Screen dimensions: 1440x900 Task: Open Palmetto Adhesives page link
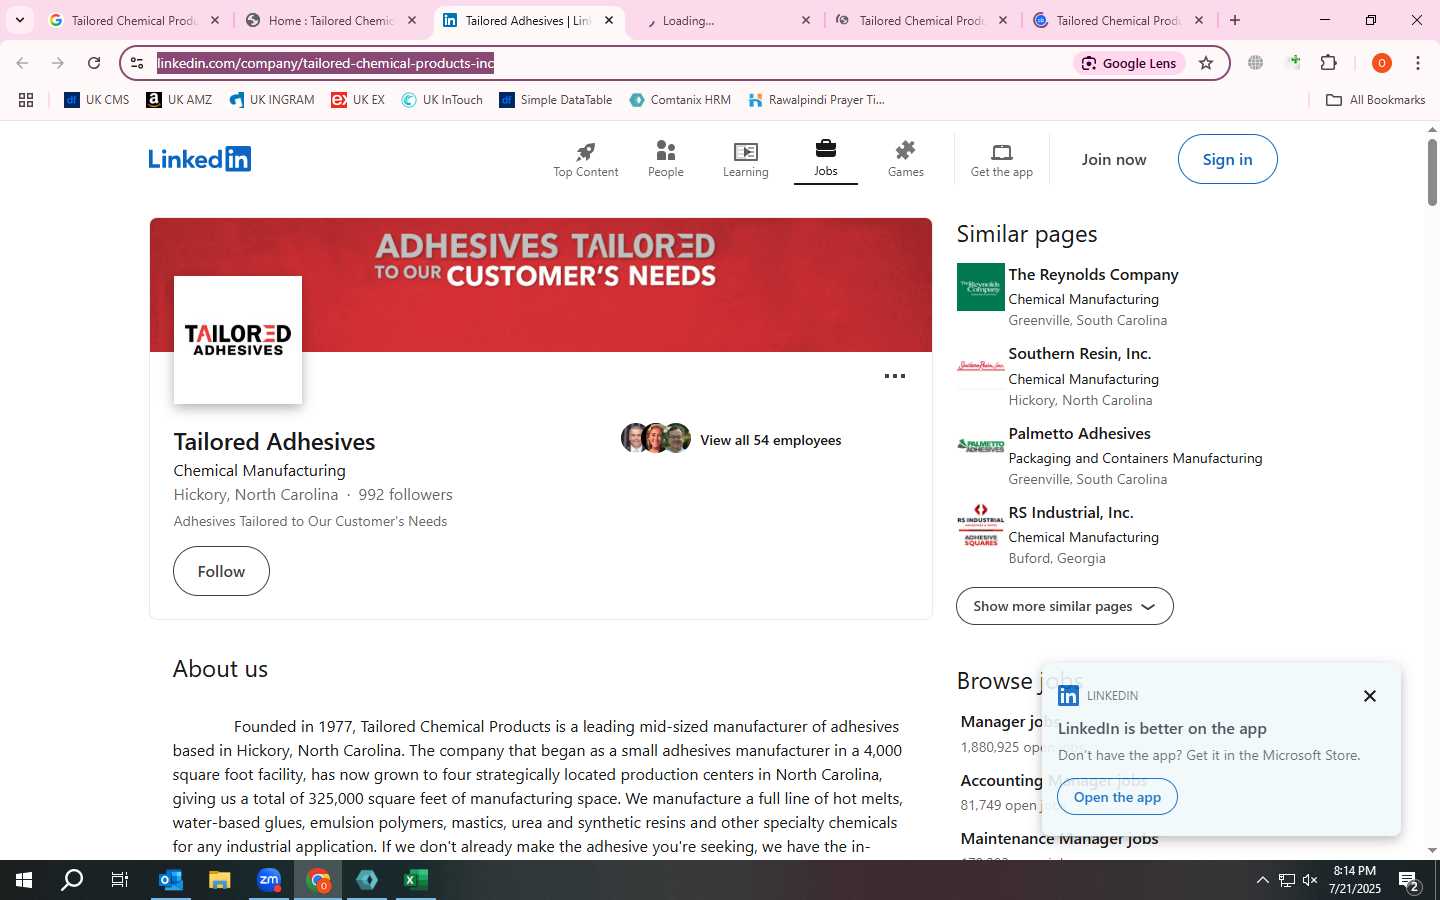tap(1079, 433)
